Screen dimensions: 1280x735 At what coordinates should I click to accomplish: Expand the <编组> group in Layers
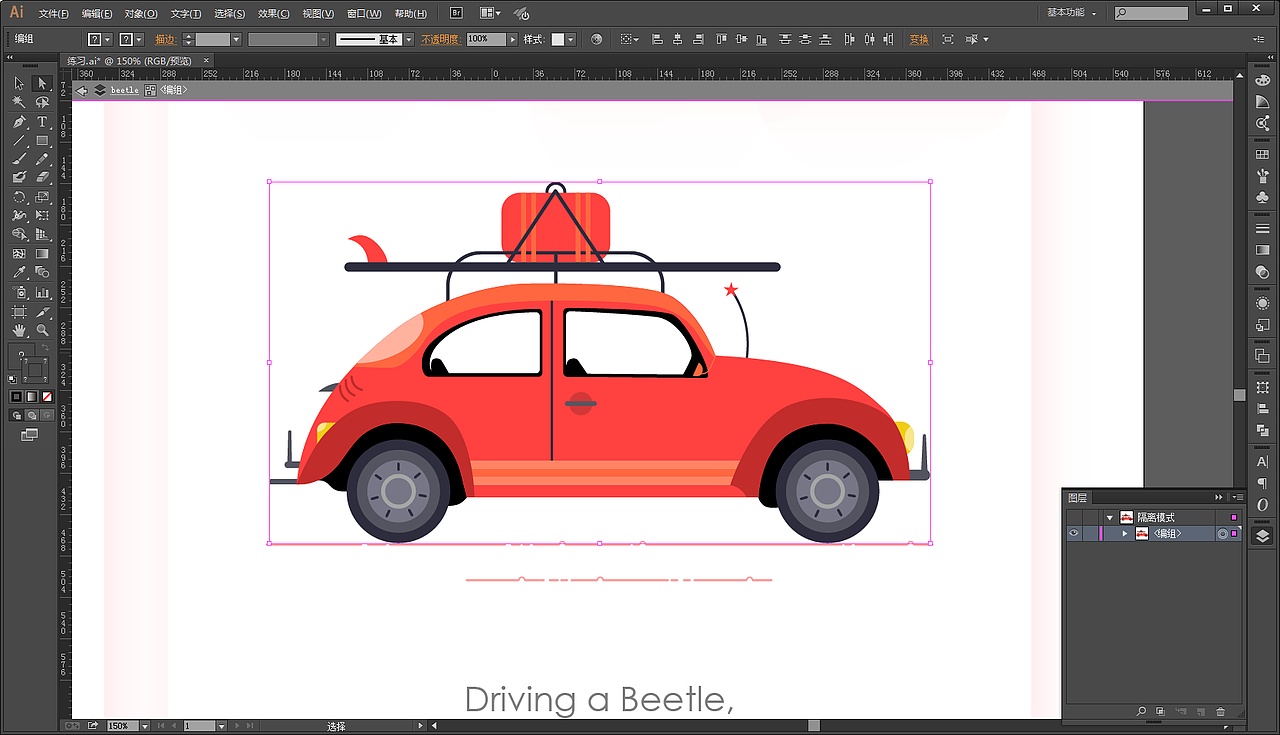coord(1125,534)
